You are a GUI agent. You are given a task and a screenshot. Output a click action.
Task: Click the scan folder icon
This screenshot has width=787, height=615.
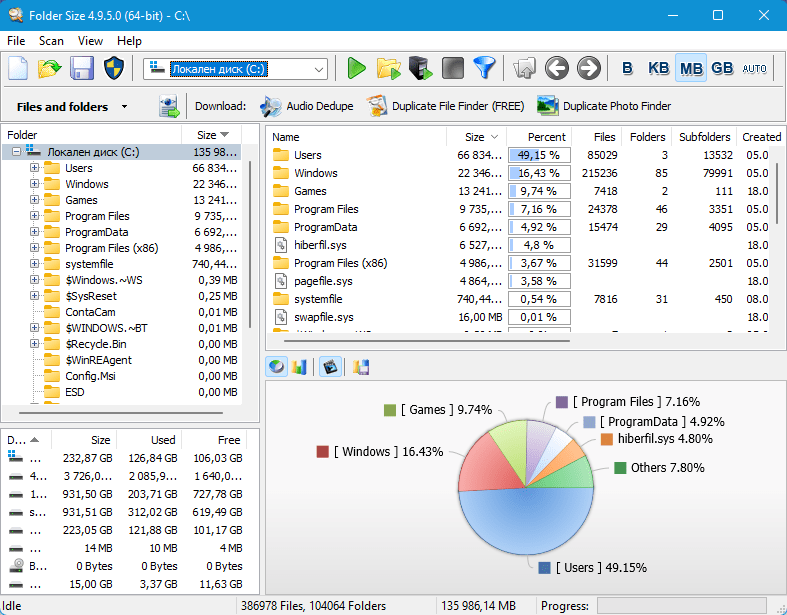point(388,68)
